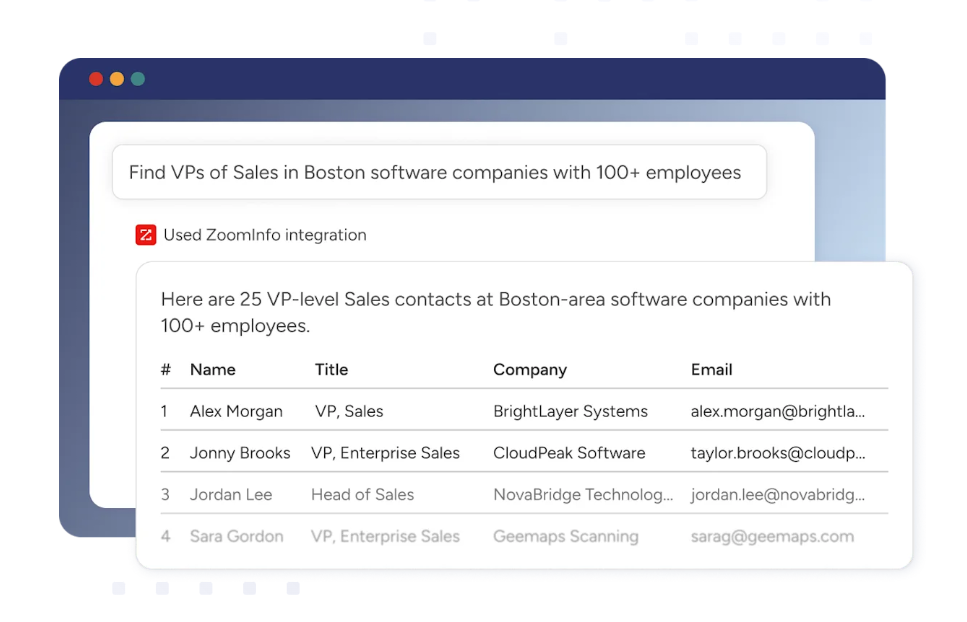
Task: Click company 'BrightLayer Systems'
Action: coord(570,411)
